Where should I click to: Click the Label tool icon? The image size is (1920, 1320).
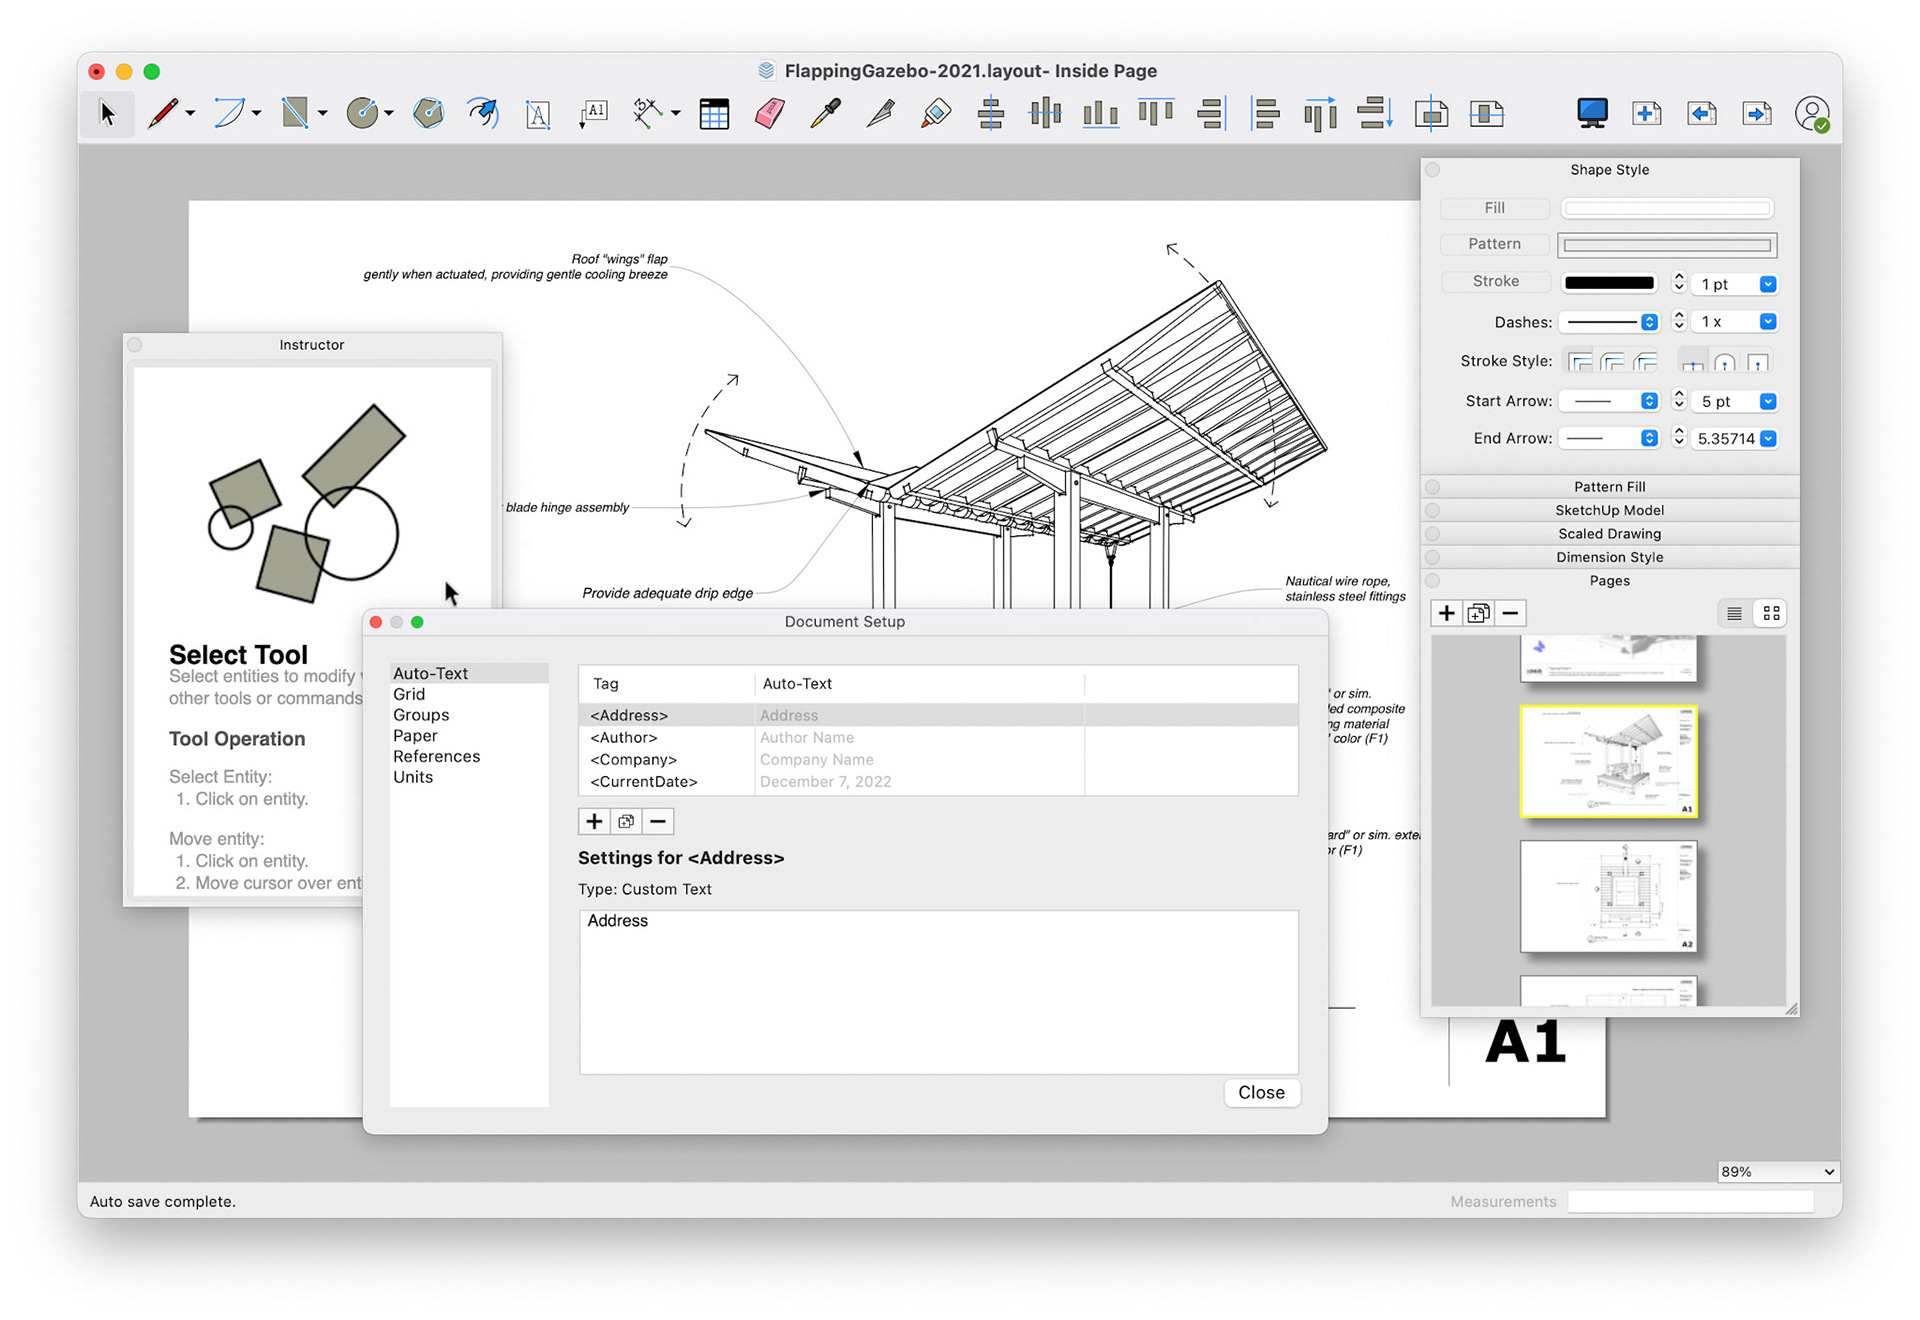[593, 113]
